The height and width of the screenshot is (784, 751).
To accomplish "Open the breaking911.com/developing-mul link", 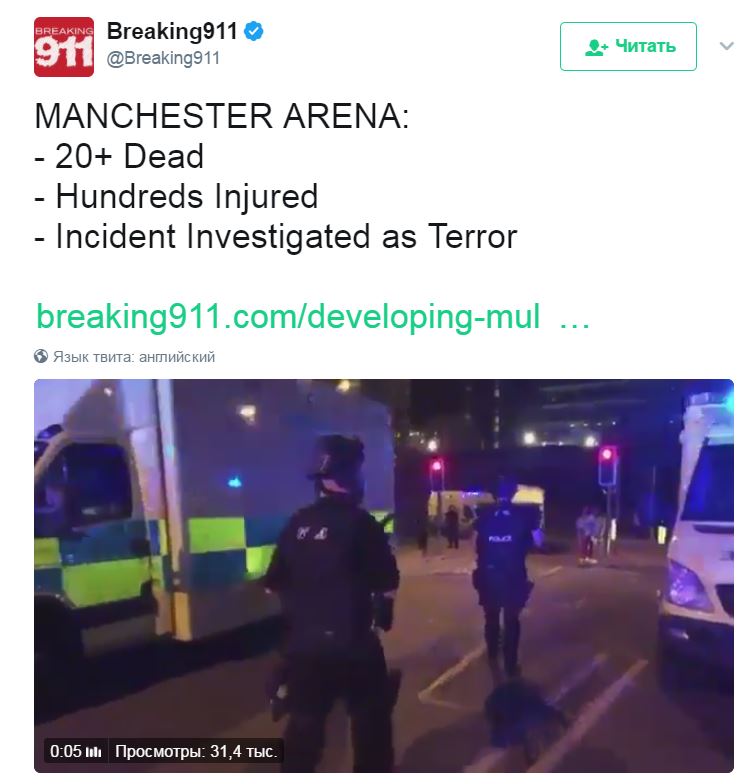I will point(288,317).
